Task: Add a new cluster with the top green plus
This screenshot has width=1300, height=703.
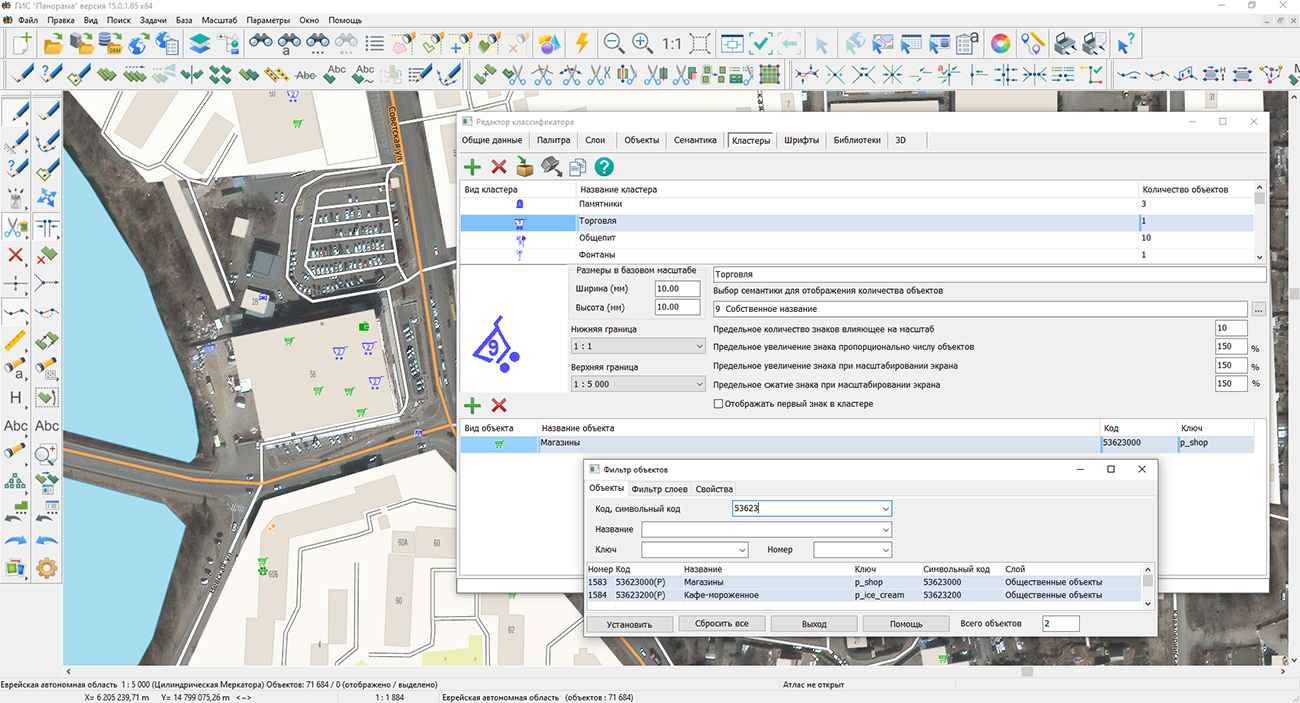Action: pos(472,167)
